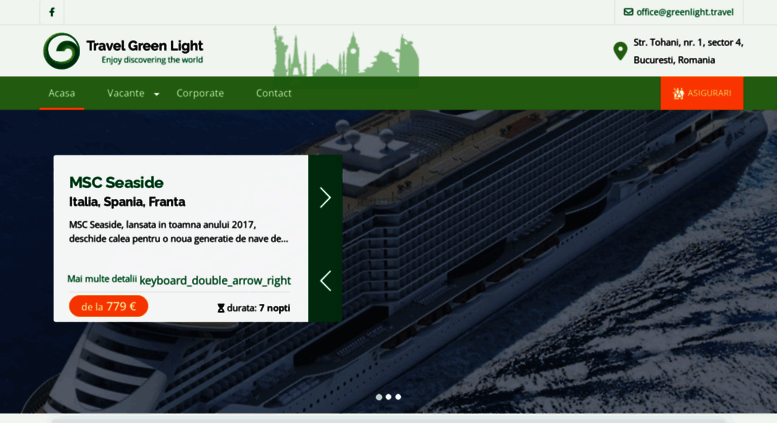Select the first carousel dot
Viewport: 777px width, 423px height.
click(379, 397)
